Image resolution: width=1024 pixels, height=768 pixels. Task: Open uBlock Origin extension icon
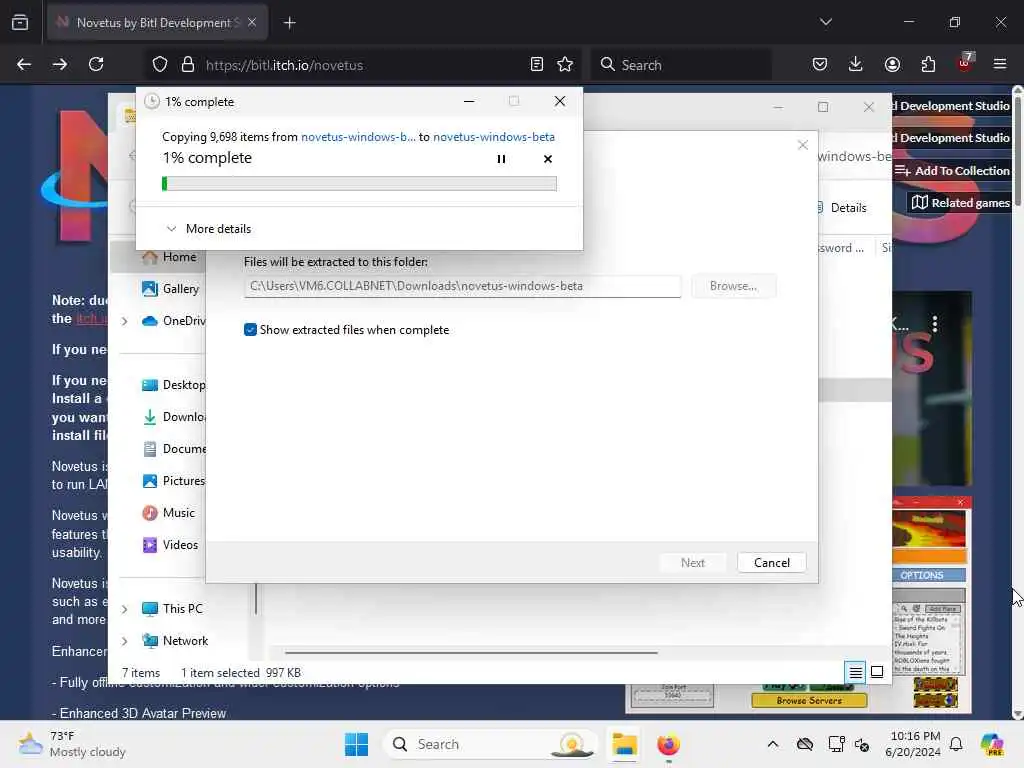(x=965, y=63)
